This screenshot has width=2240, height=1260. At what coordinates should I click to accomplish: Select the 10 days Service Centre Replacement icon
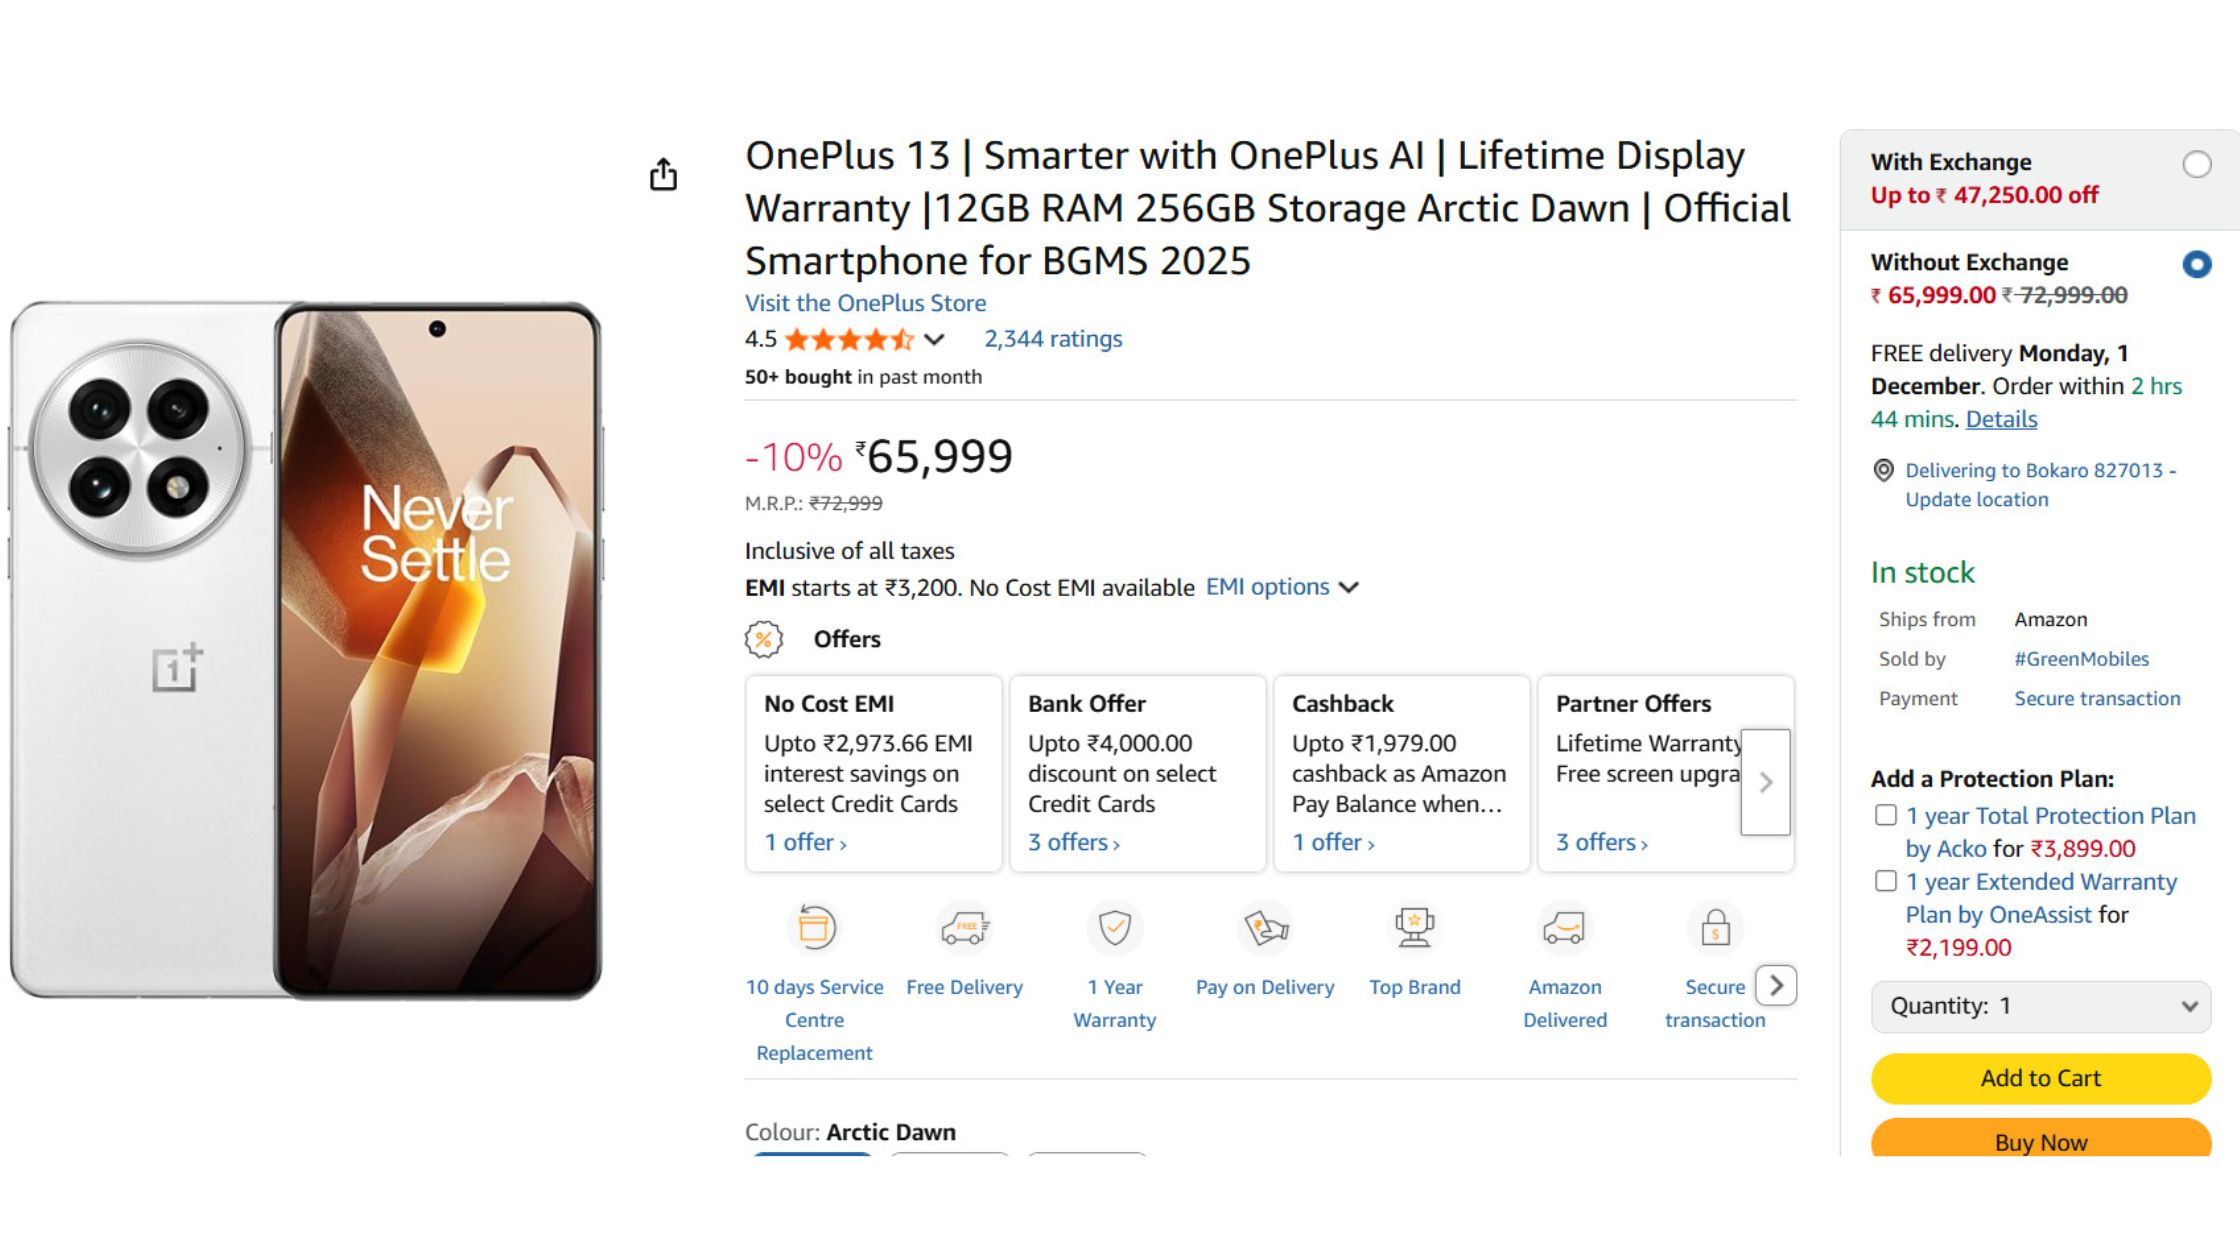click(813, 928)
